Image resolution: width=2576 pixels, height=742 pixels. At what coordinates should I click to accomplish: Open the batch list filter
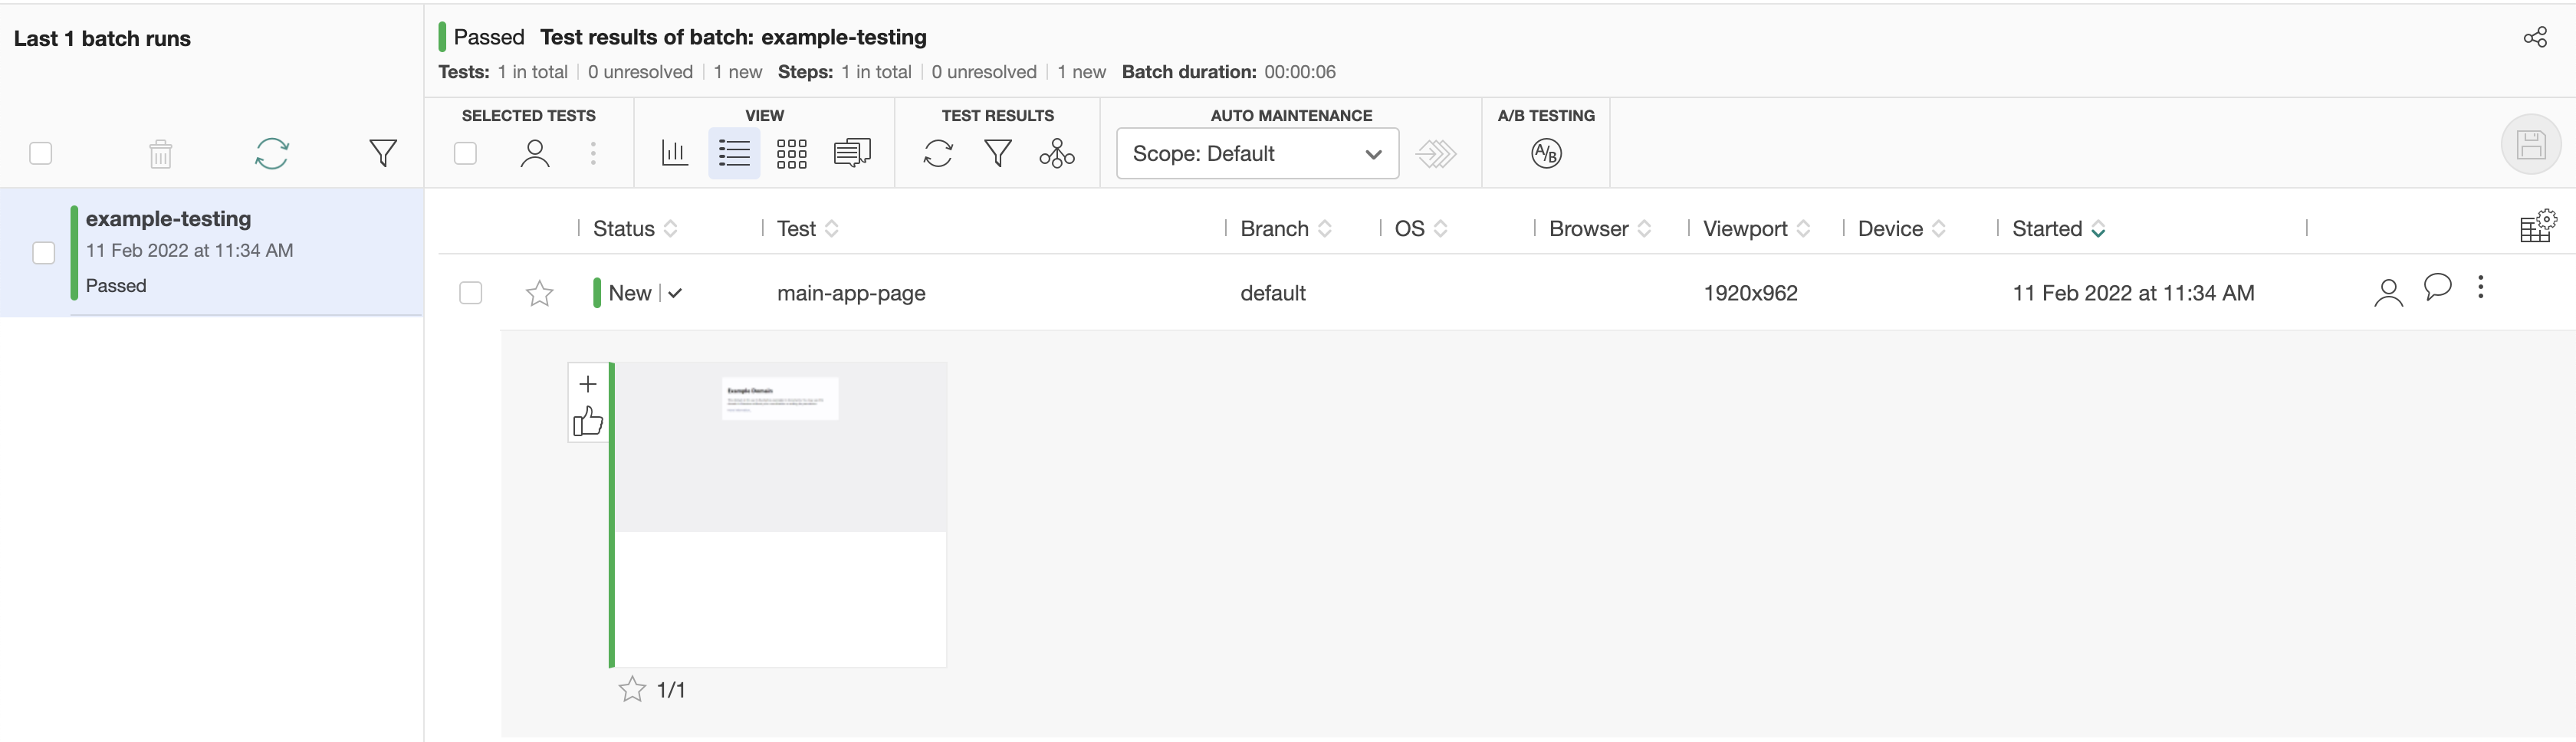click(x=382, y=153)
